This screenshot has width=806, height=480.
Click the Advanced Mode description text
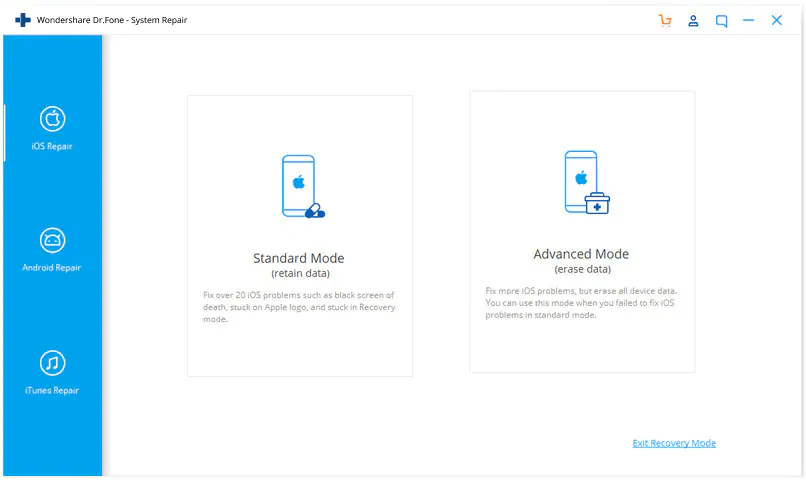(581, 302)
